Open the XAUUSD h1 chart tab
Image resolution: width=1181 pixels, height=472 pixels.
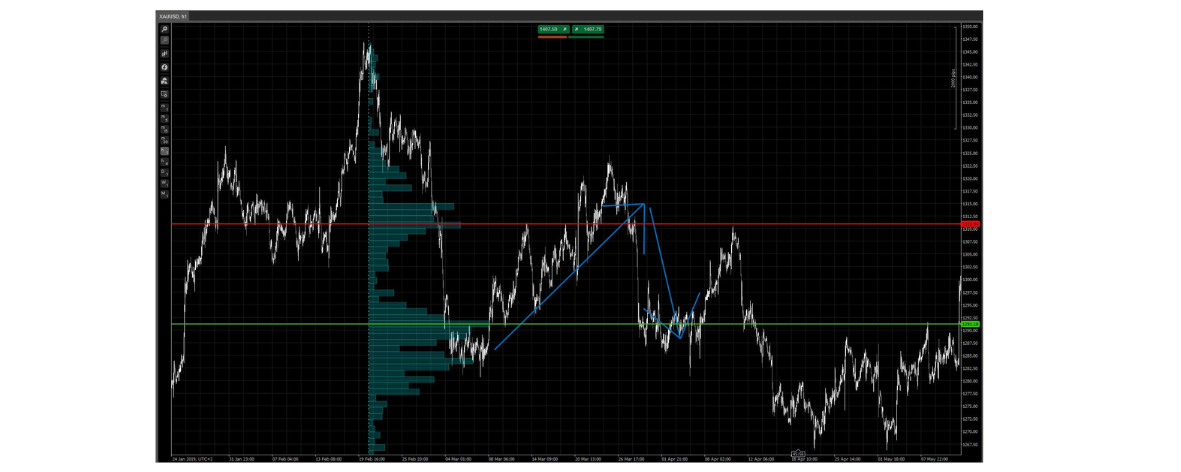tap(173, 15)
